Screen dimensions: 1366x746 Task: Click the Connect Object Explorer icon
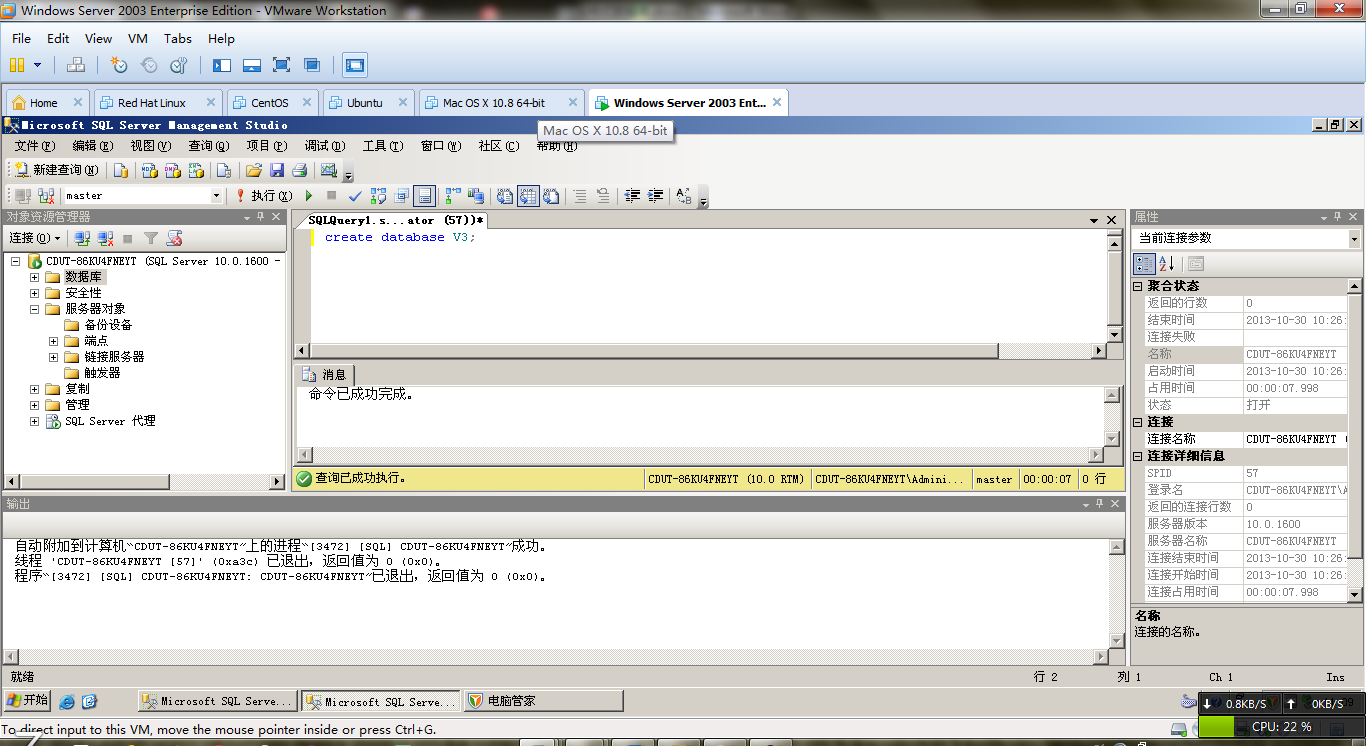[82, 238]
